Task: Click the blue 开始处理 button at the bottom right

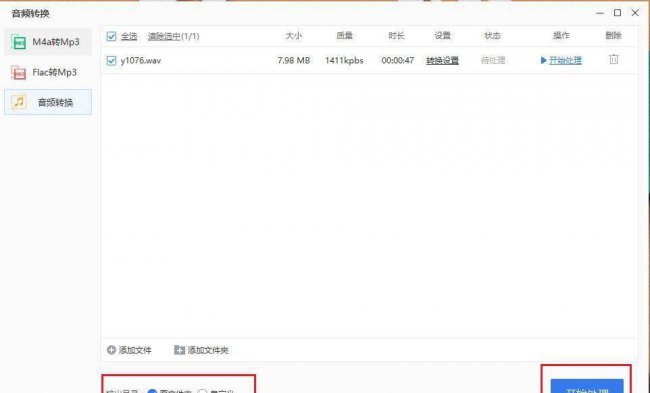Action: (x=587, y=386)
